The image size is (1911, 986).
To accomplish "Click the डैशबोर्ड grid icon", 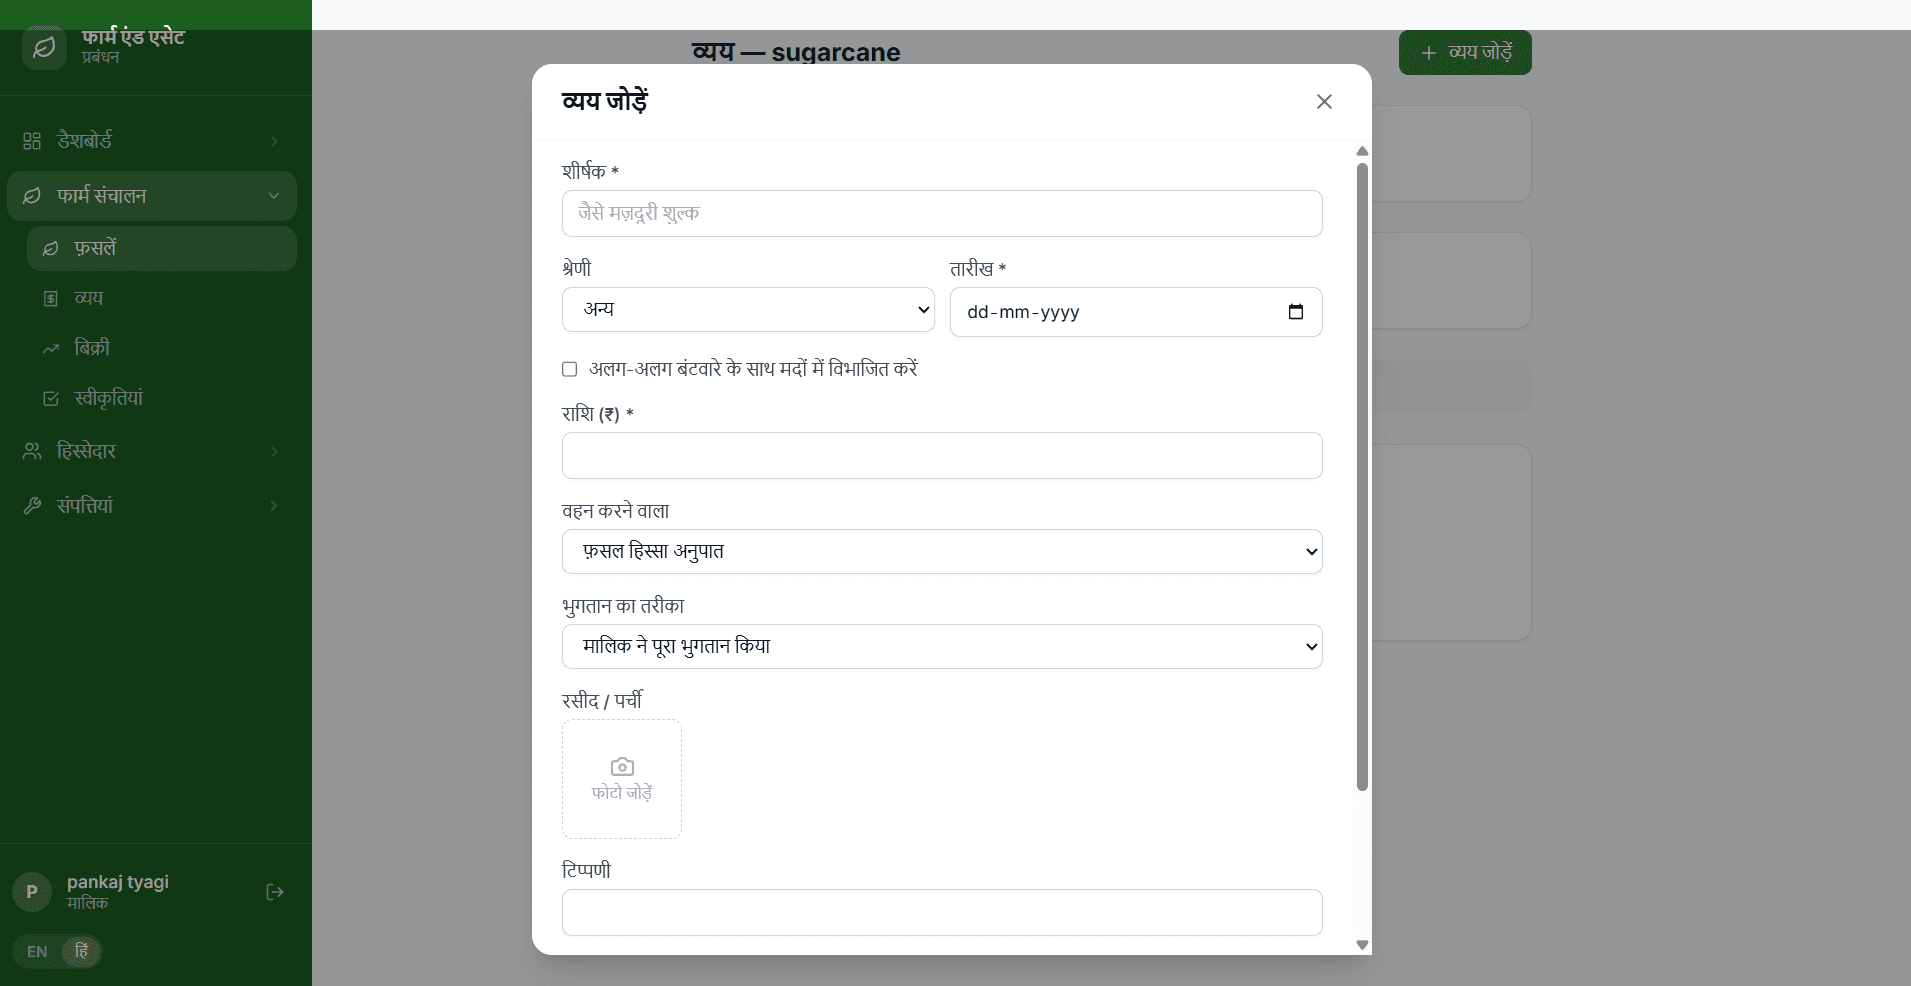I will [32, 141].
